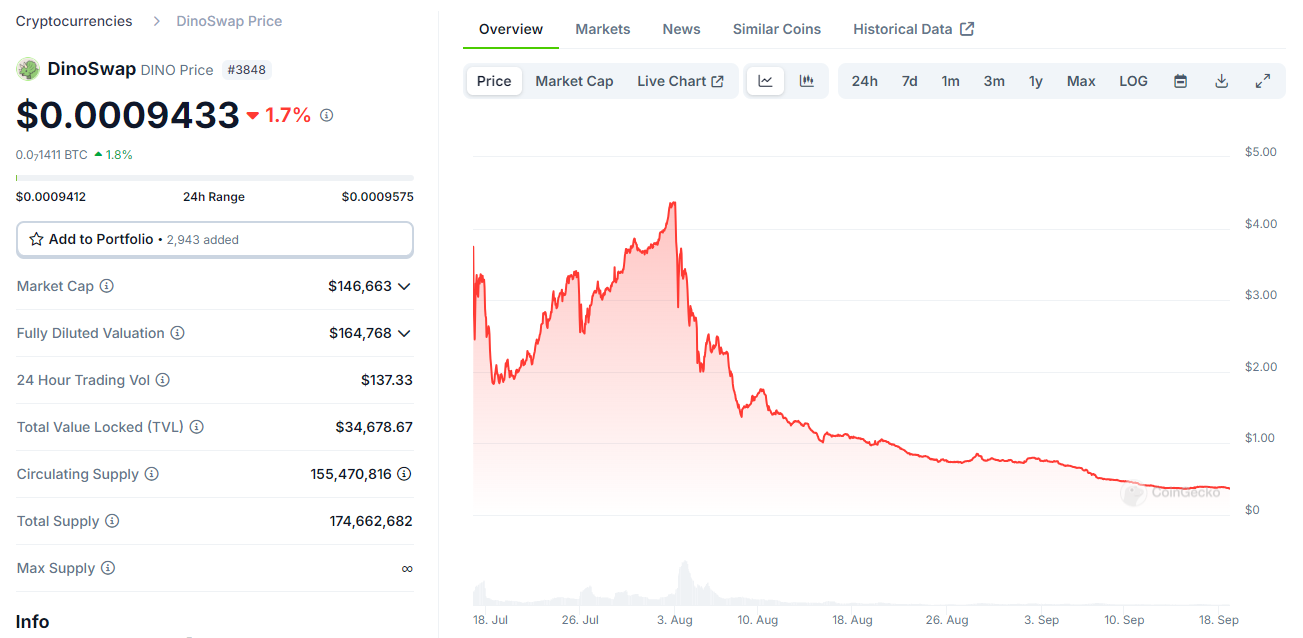Set chart range to Max
Viewport: 1303px width, 638px height.
(x=1081, y=81)
